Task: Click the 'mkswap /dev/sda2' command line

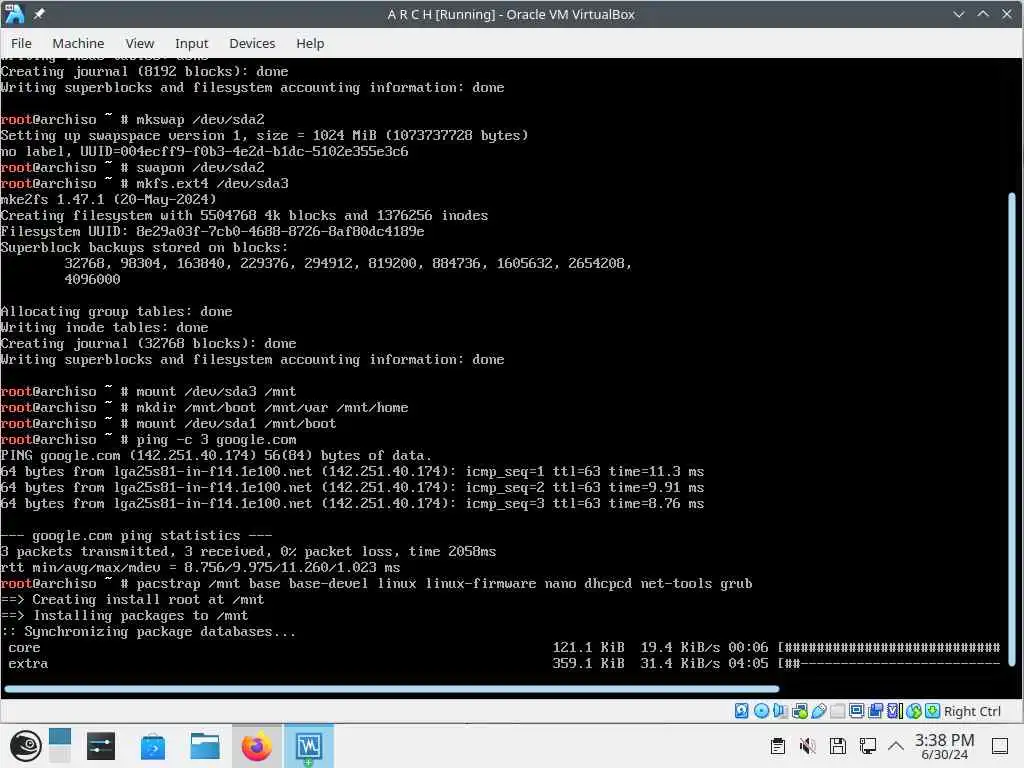Action: coord(200,120)
